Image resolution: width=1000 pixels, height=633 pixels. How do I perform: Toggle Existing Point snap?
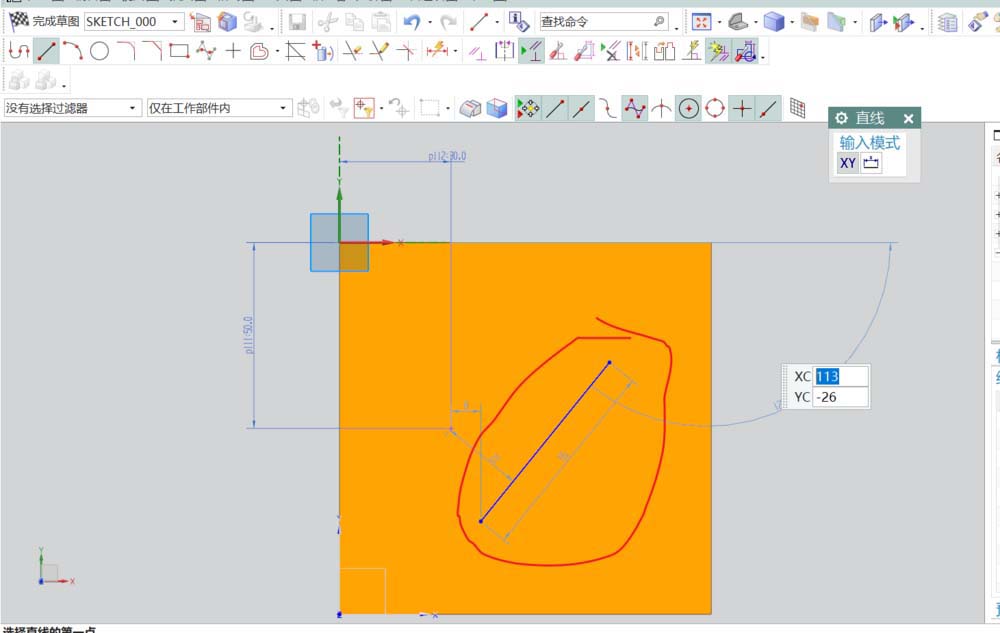[x=742, y=108]
